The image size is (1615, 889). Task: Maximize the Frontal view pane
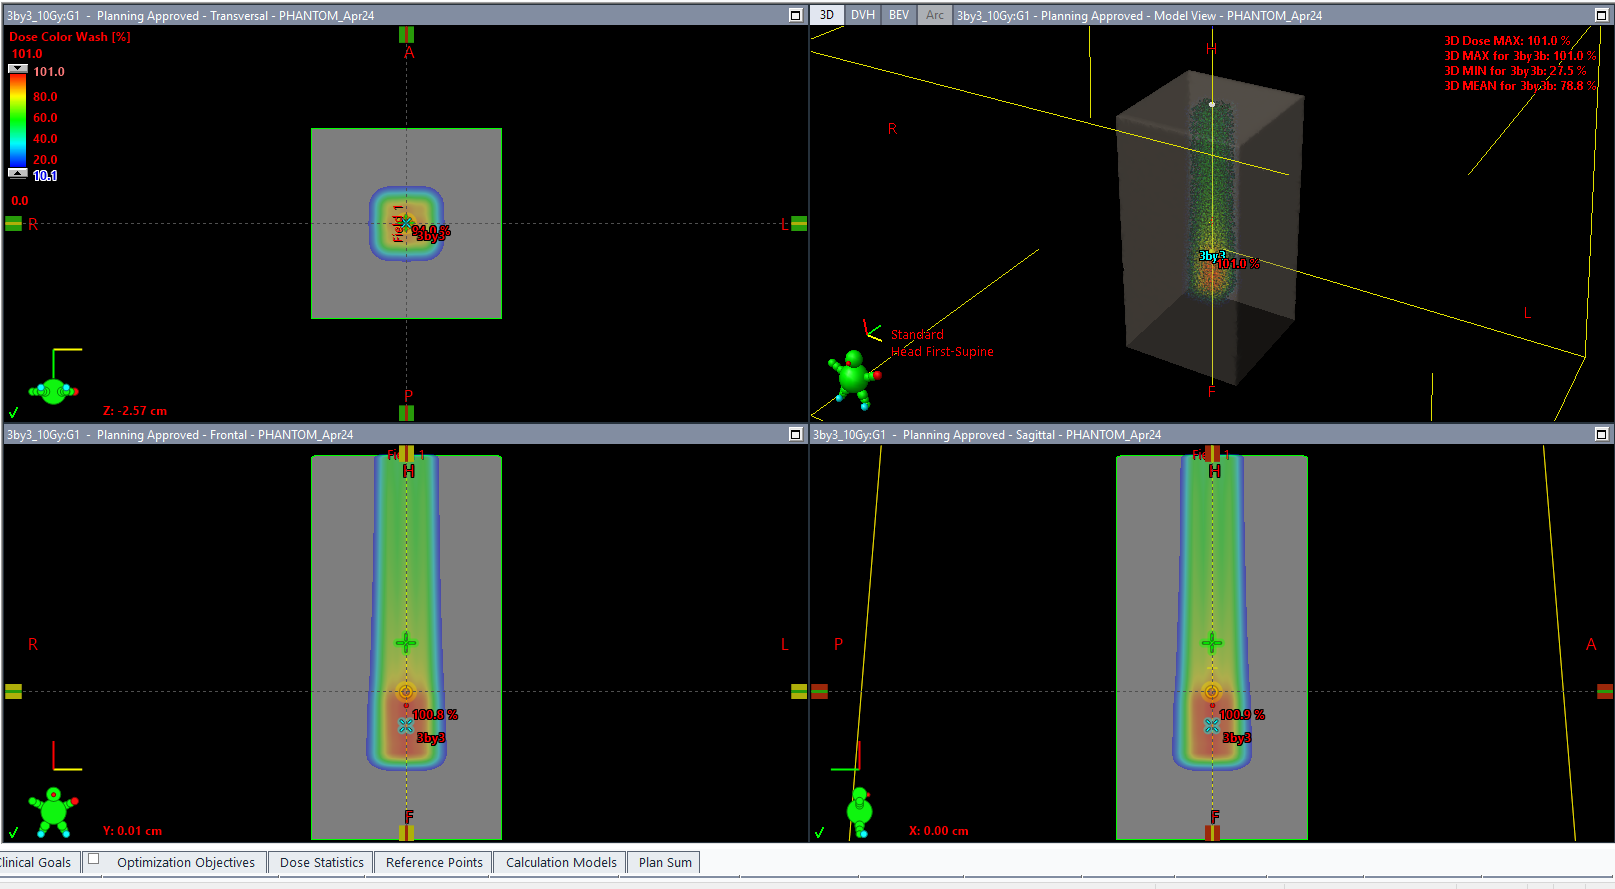[x=796, y=434]
